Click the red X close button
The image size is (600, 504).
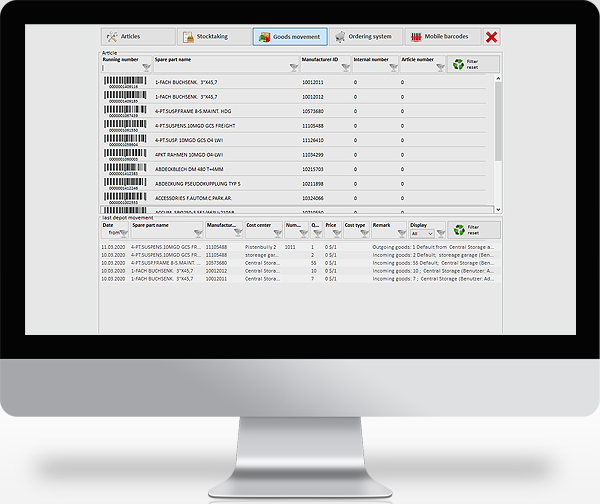[x=491, y=37]
